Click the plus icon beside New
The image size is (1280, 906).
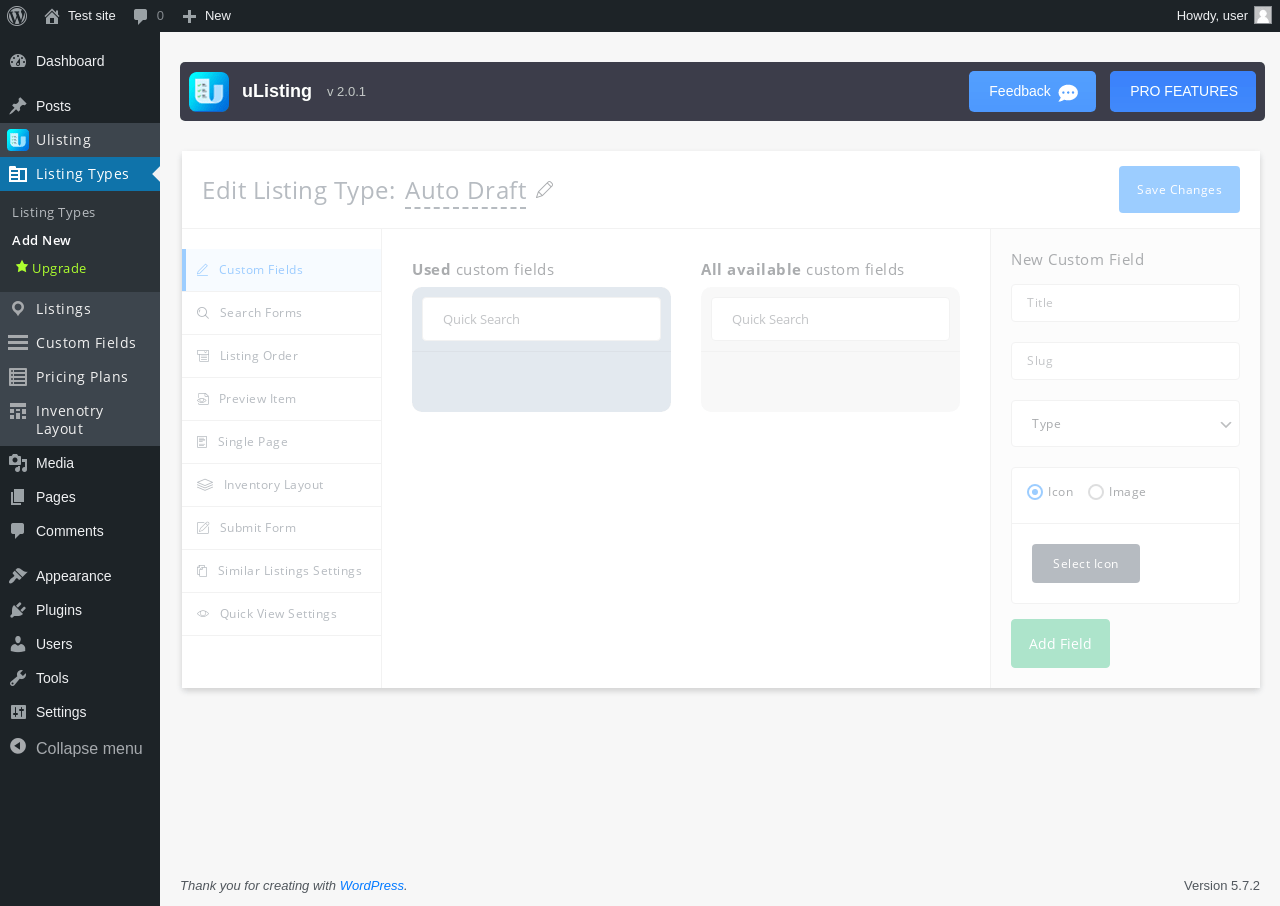(189, 16)
